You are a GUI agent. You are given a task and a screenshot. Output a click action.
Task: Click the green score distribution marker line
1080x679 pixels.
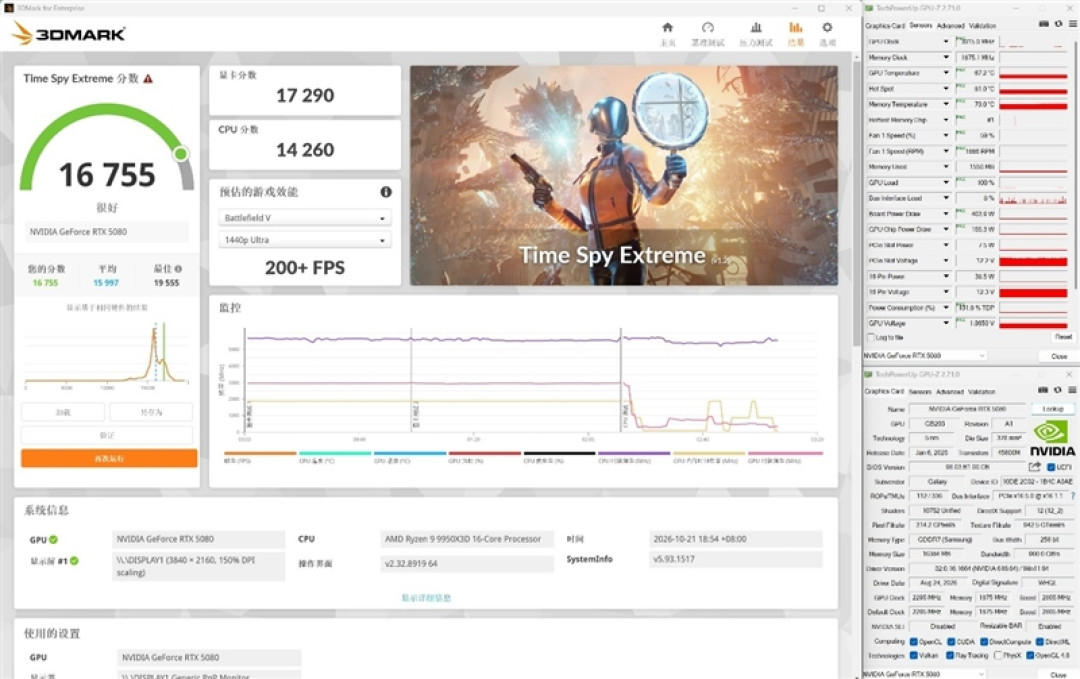(x=163, y=352)
